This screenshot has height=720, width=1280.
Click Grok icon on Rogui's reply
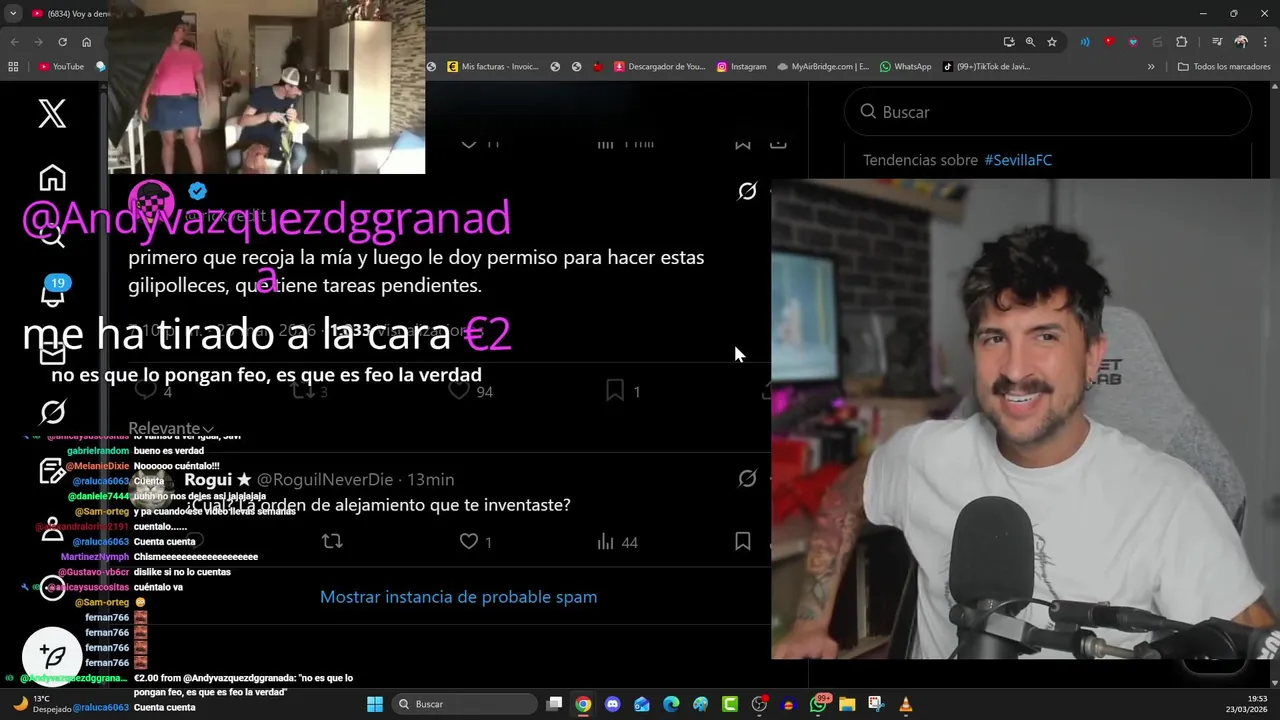click(x=747, y=478)
